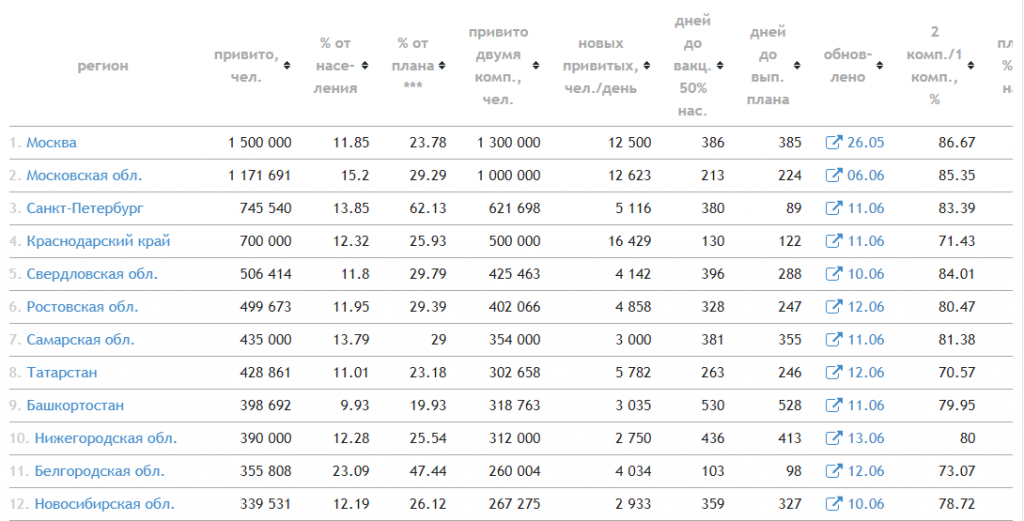Open the Московская обл. region link
This screenshot has height=521, width=1024.
coord(84,175)
